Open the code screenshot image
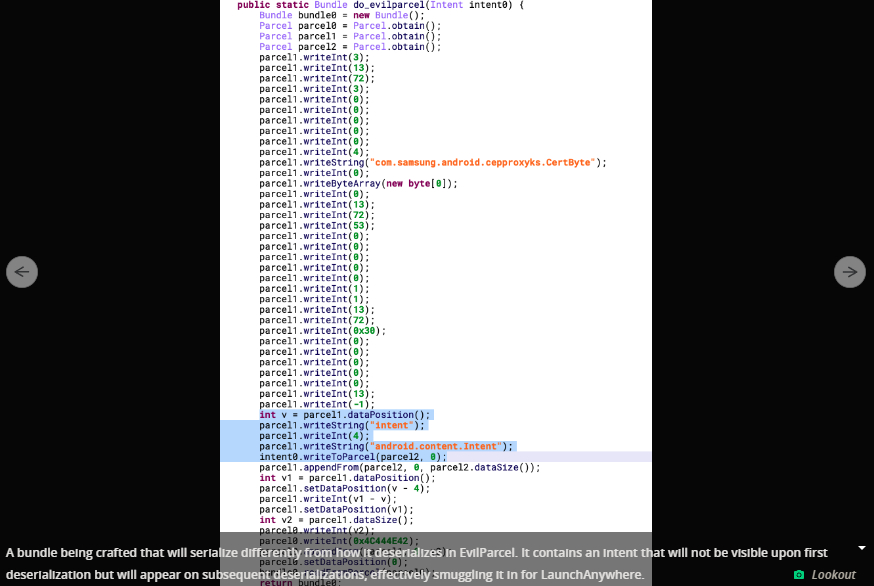The width and height of the screenshot is (874, 586). [436, 293]
